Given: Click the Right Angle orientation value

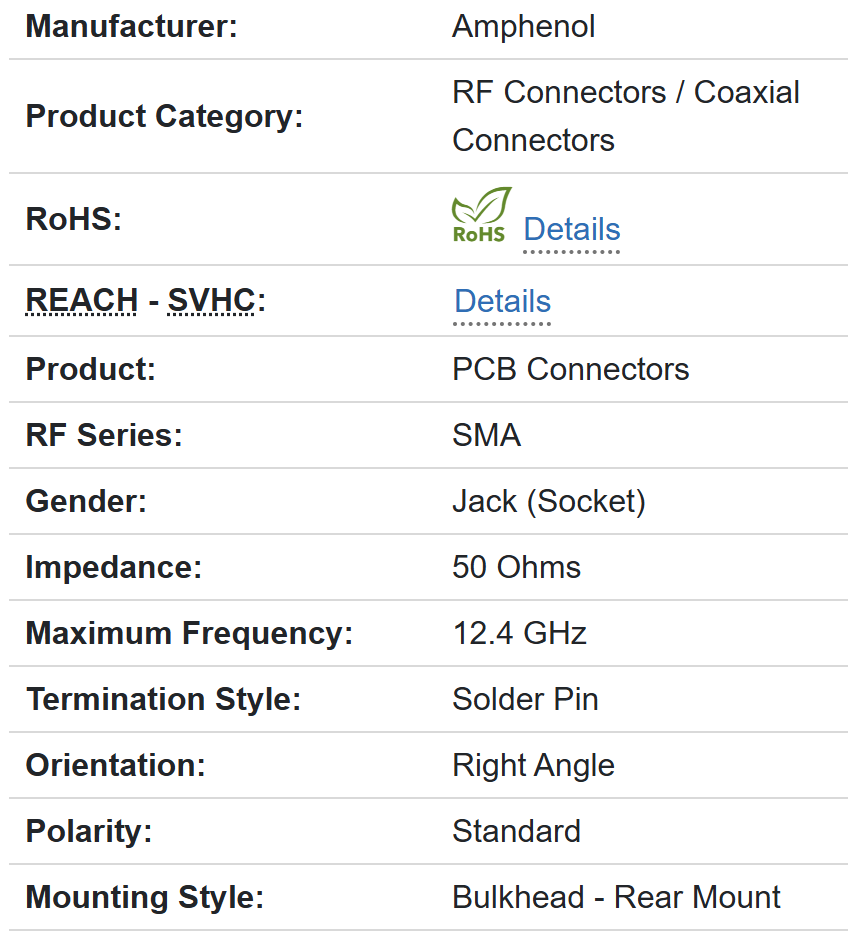Looking at the screenshot, I should 533,765.
